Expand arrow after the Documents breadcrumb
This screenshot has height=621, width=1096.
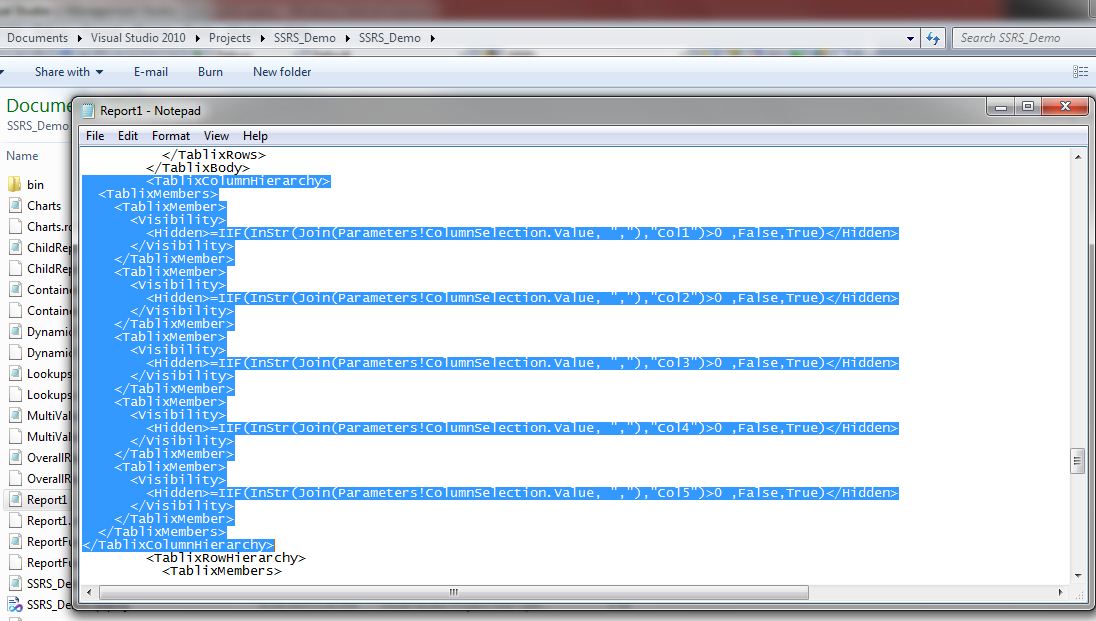coord(79,38)
